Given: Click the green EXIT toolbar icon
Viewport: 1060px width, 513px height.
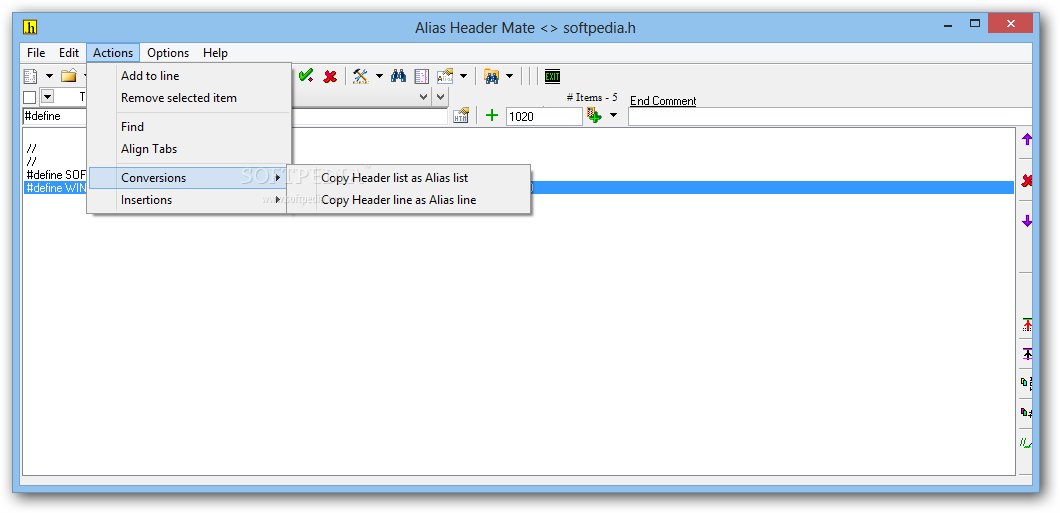Looking at the screenshot, I should click(552, 76).
